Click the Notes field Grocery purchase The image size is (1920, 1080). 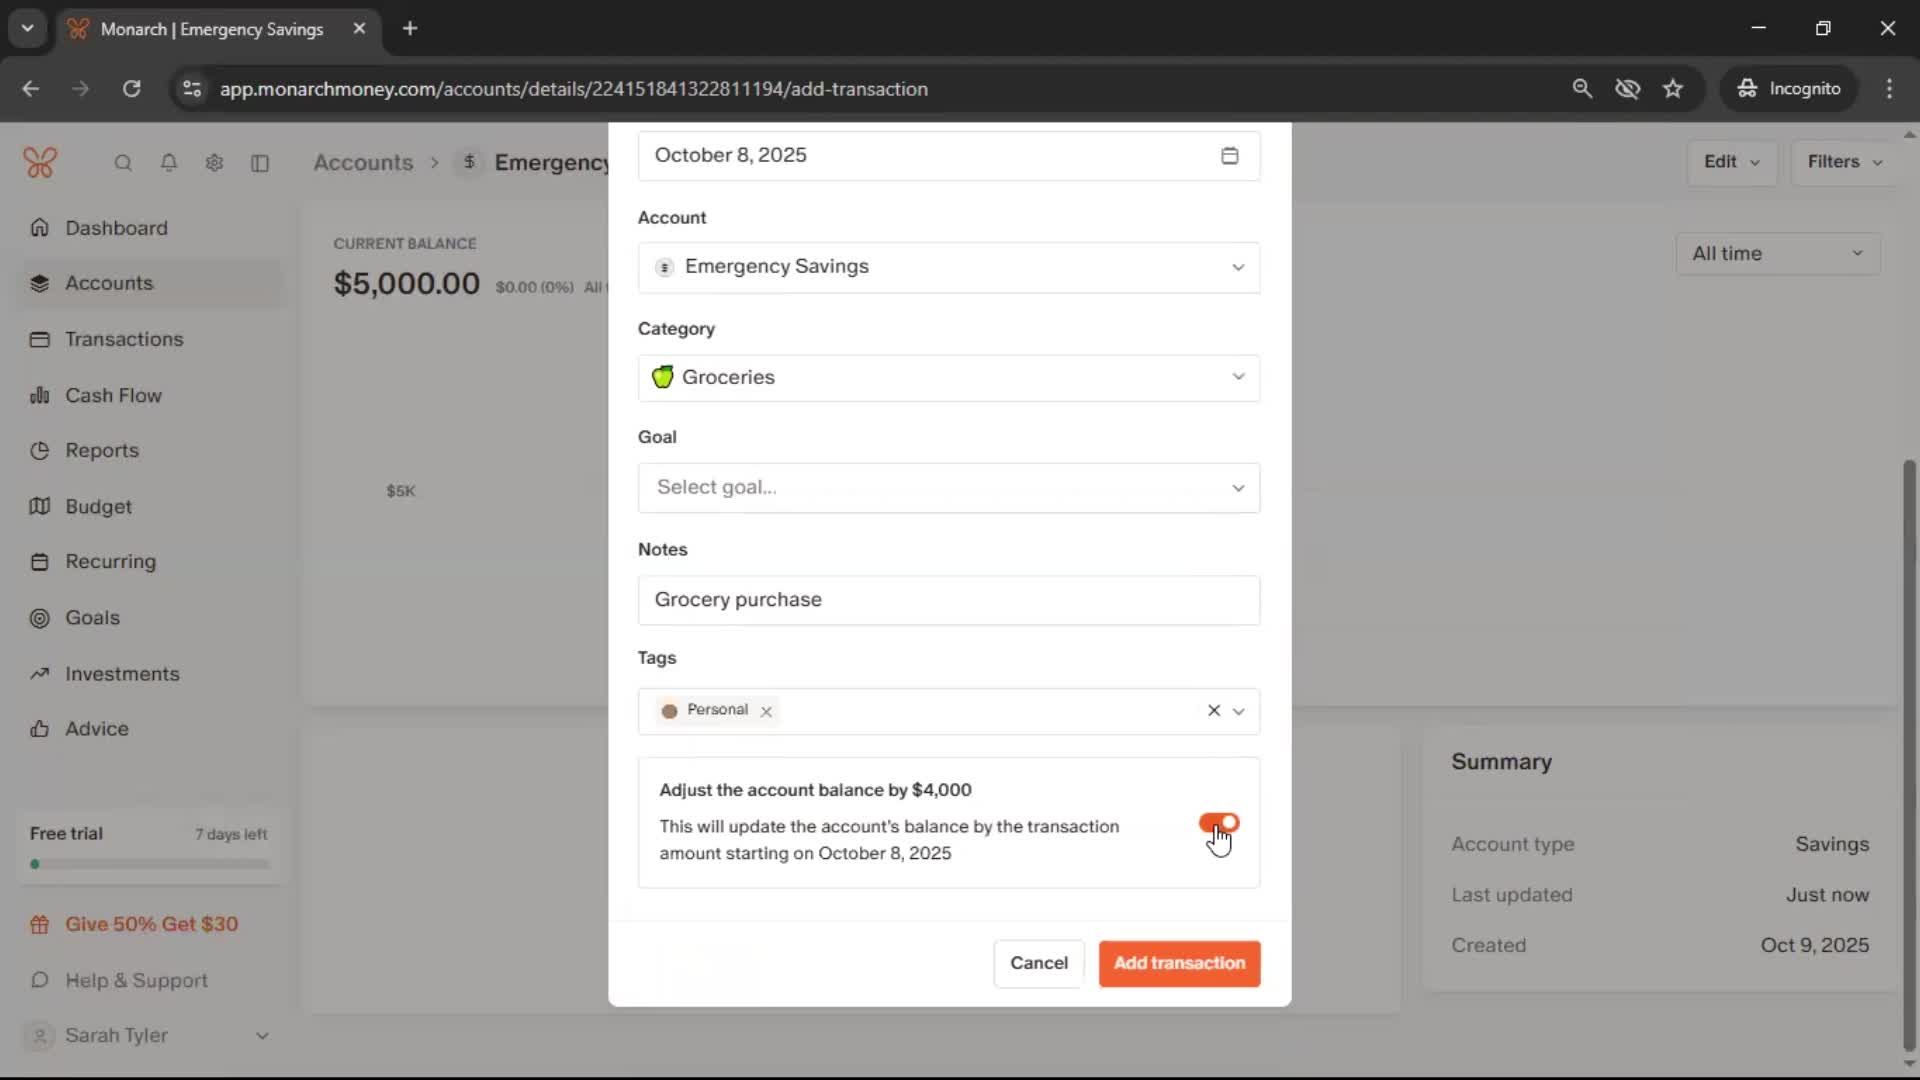(948, 600)
